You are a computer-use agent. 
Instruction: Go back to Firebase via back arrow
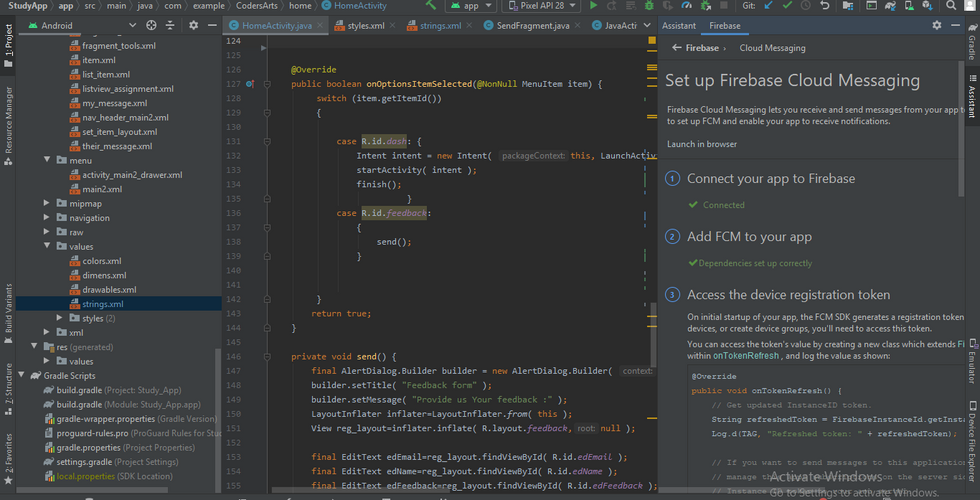tap(675, 48)
